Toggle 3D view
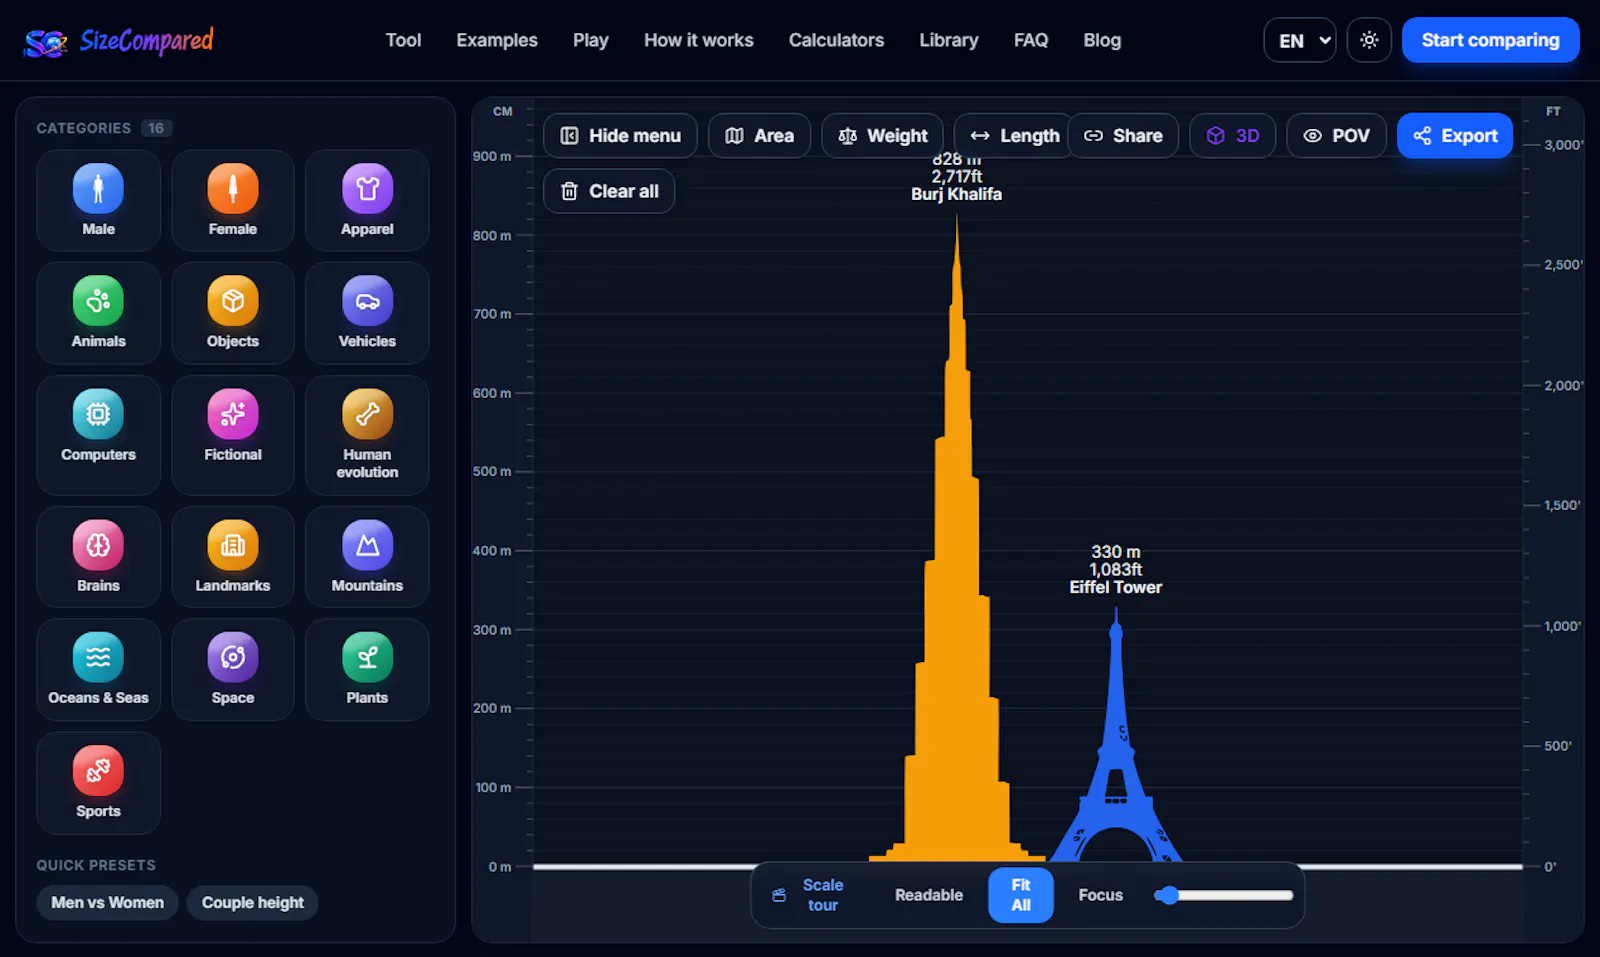Viewport: 1600px width, 957px height. click(x=1232, y=135)
